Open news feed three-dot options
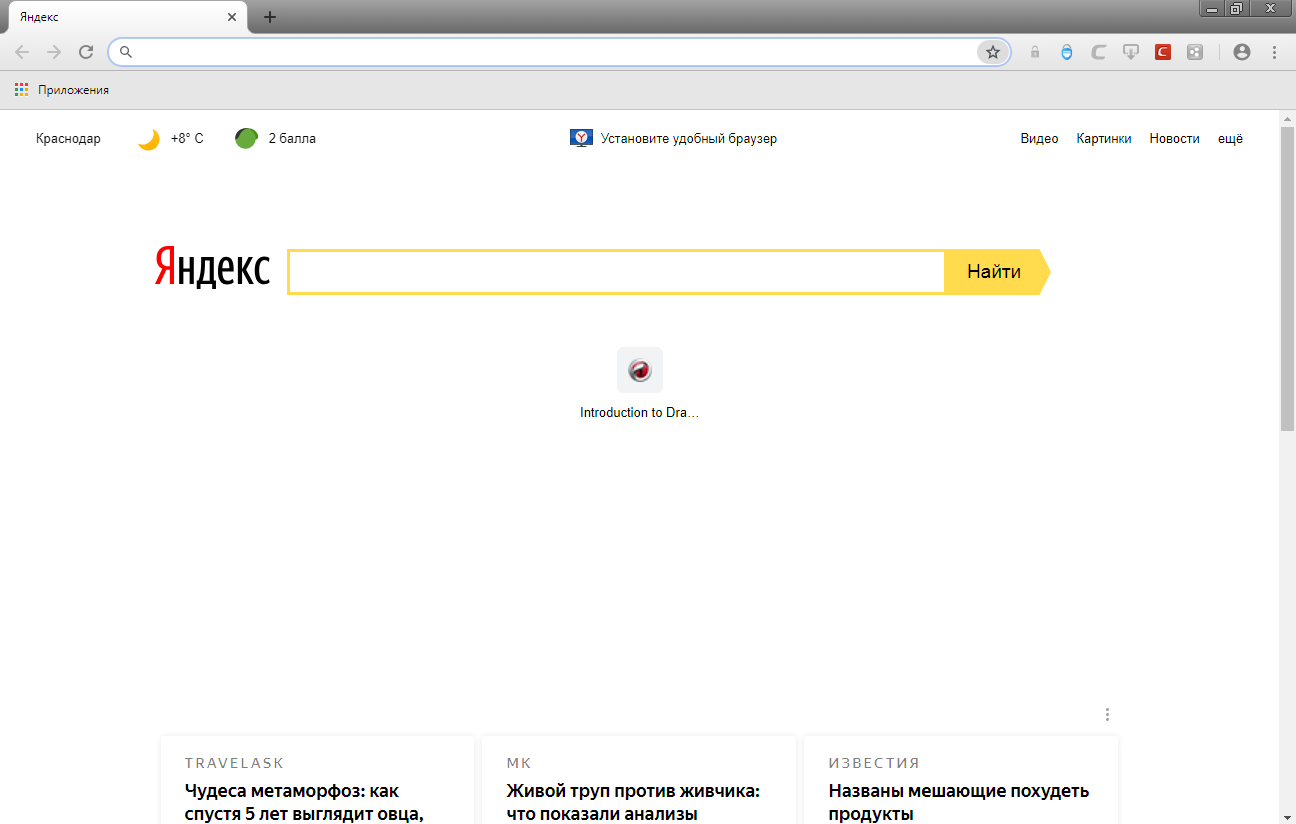 pyautogui.click(x=1107, y=714)
